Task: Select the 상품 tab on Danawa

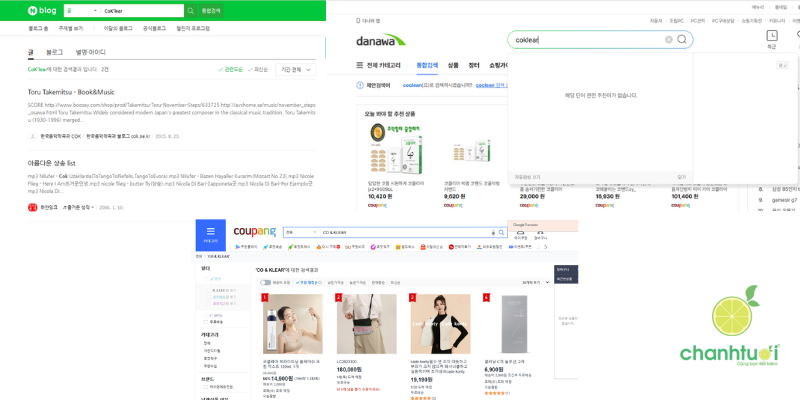Action: pyautogui.click(x=453, y=65)
